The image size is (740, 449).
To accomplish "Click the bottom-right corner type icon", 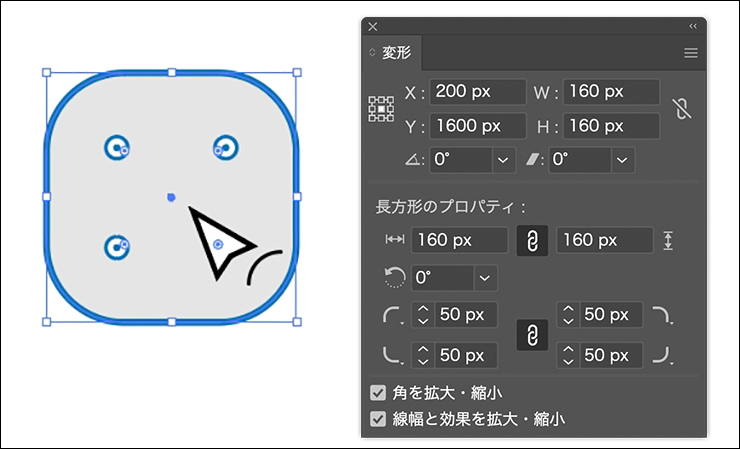I will pyautogui.click(x=662, y=355).
